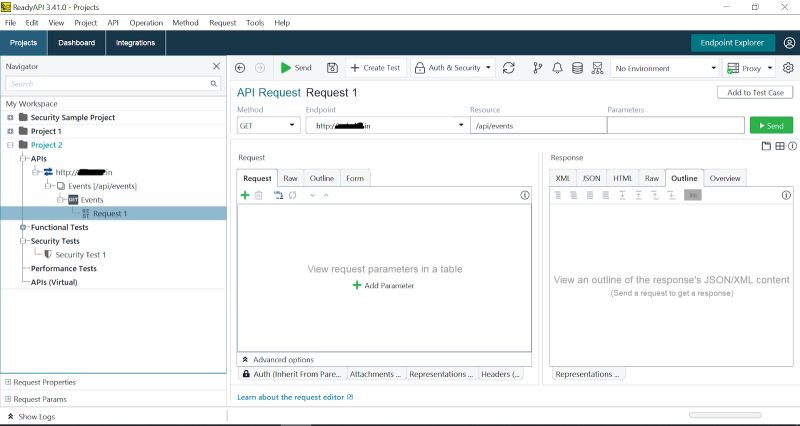The image size is (800, 426).
Task: Open notifications bell icon
Action: pyautogui.click(x=558, y=68)
